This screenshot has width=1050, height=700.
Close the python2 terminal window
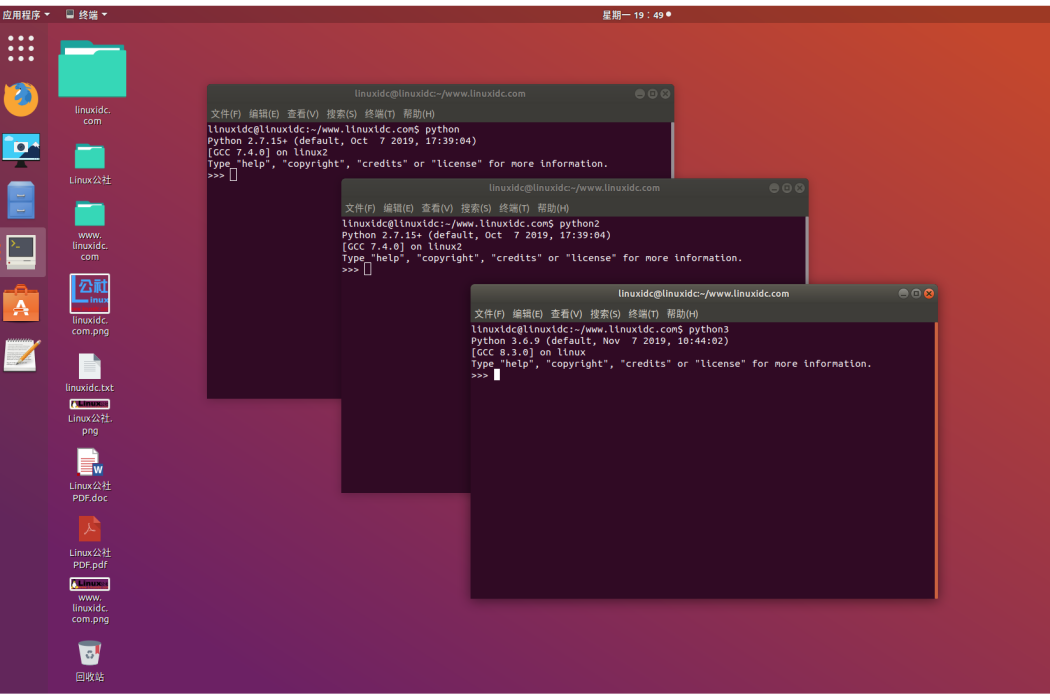[x=800, y=188]
